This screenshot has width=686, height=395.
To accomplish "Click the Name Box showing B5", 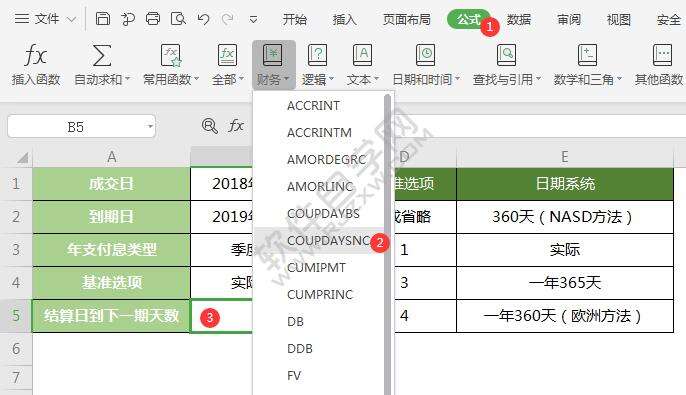I will coord(75,127).
